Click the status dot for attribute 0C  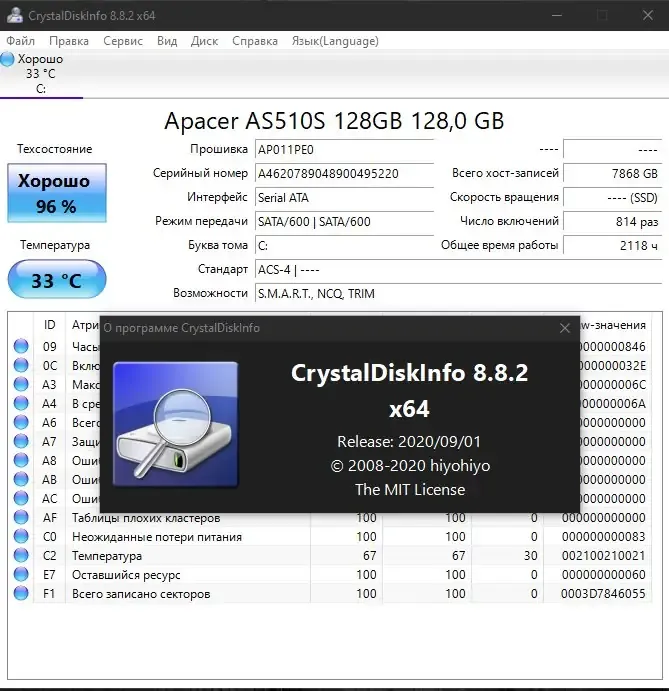point(21,365)
